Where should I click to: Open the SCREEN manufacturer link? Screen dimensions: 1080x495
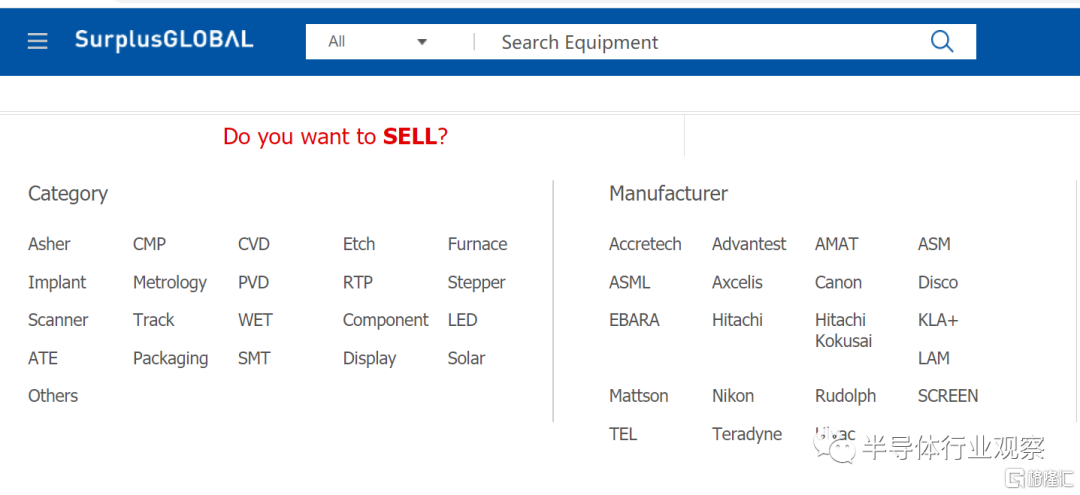(x=948, y=396)
